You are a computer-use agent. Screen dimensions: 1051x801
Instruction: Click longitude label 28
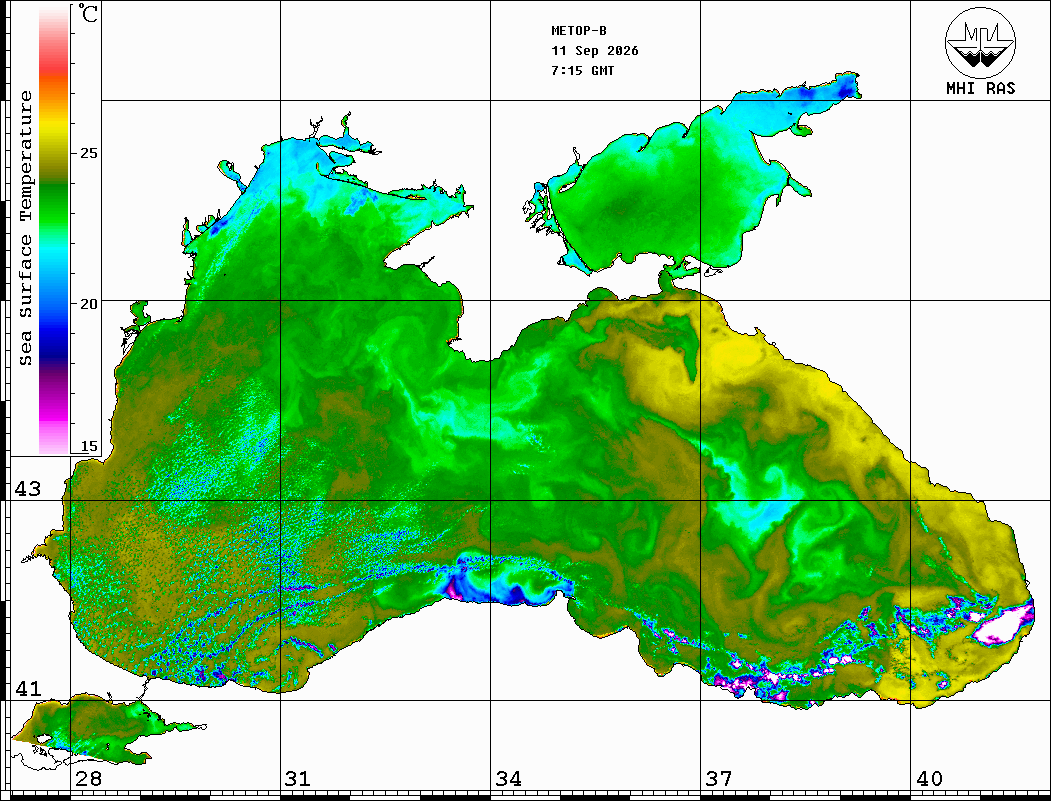[88, 779]
